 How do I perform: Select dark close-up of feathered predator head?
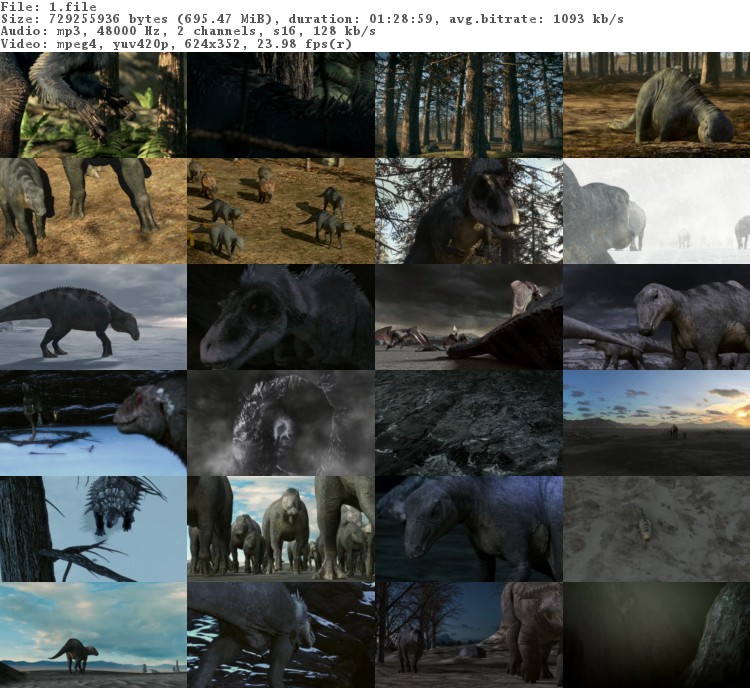tap(281, 317)
